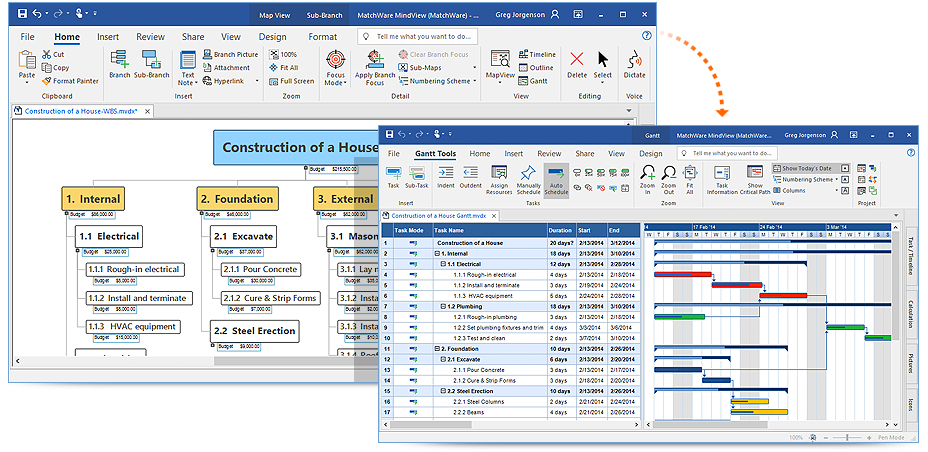Zoom In on the Gantt chart

(x=647, y=180)
